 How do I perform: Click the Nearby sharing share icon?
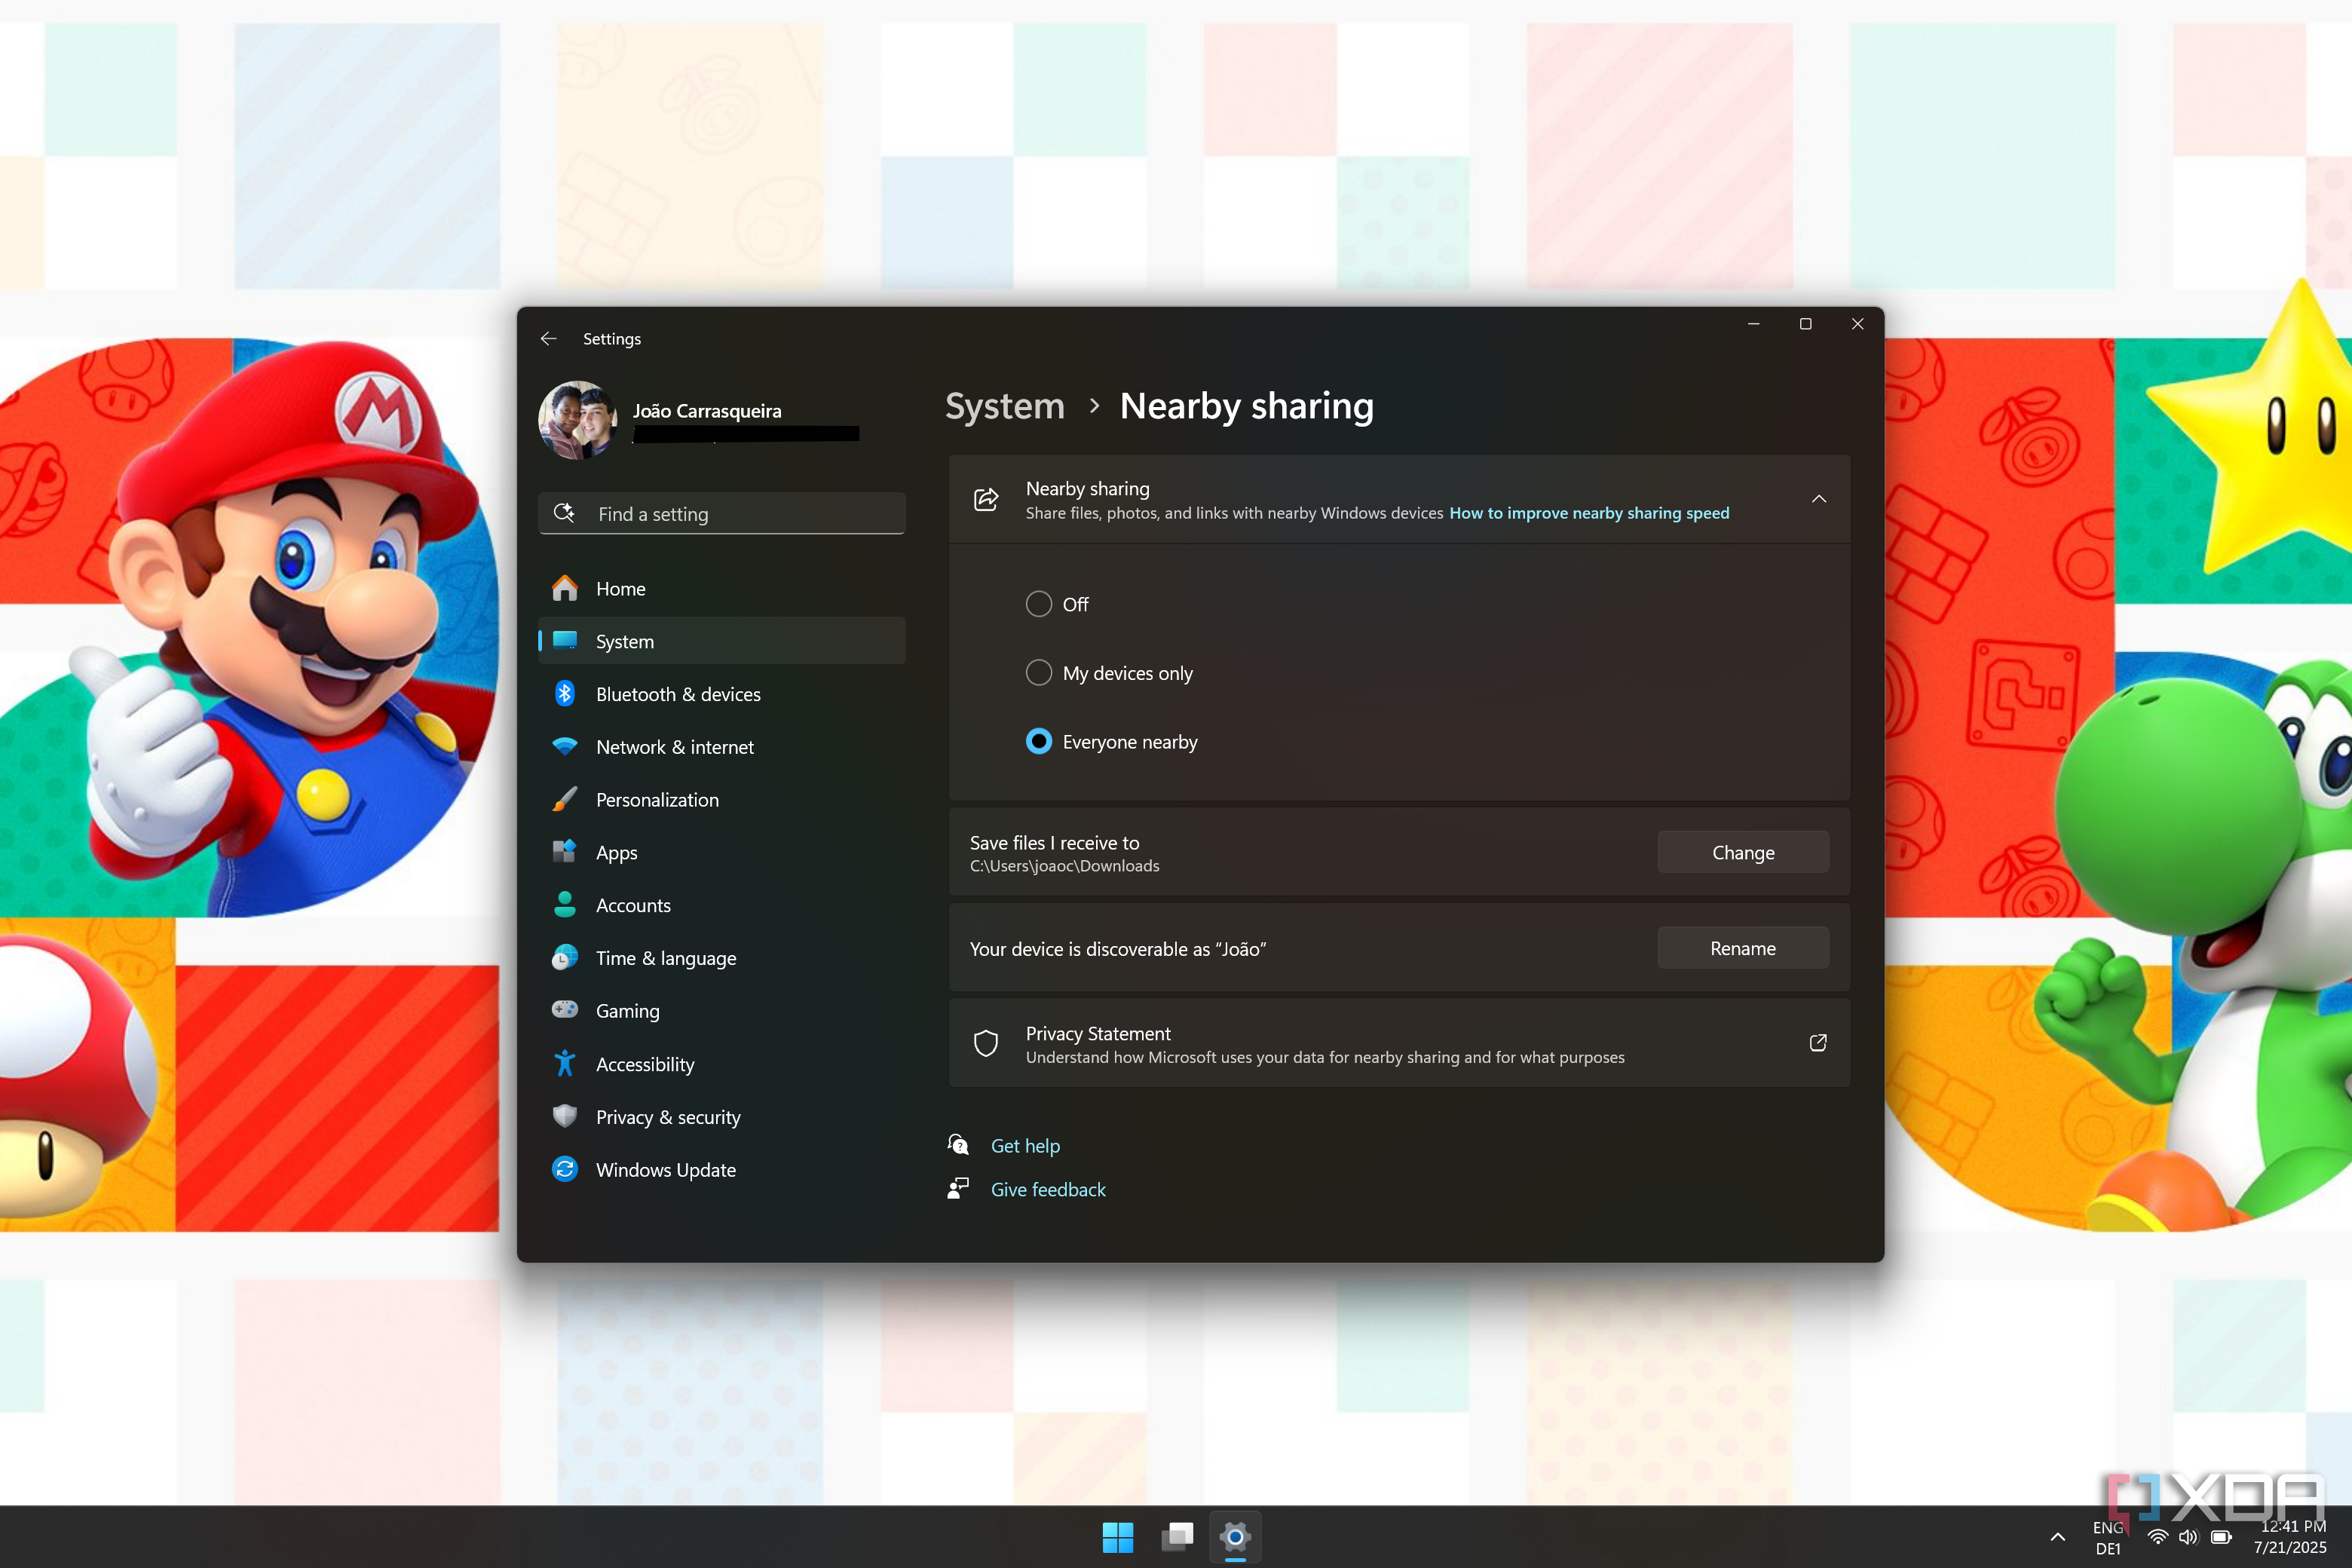(986, 499)
